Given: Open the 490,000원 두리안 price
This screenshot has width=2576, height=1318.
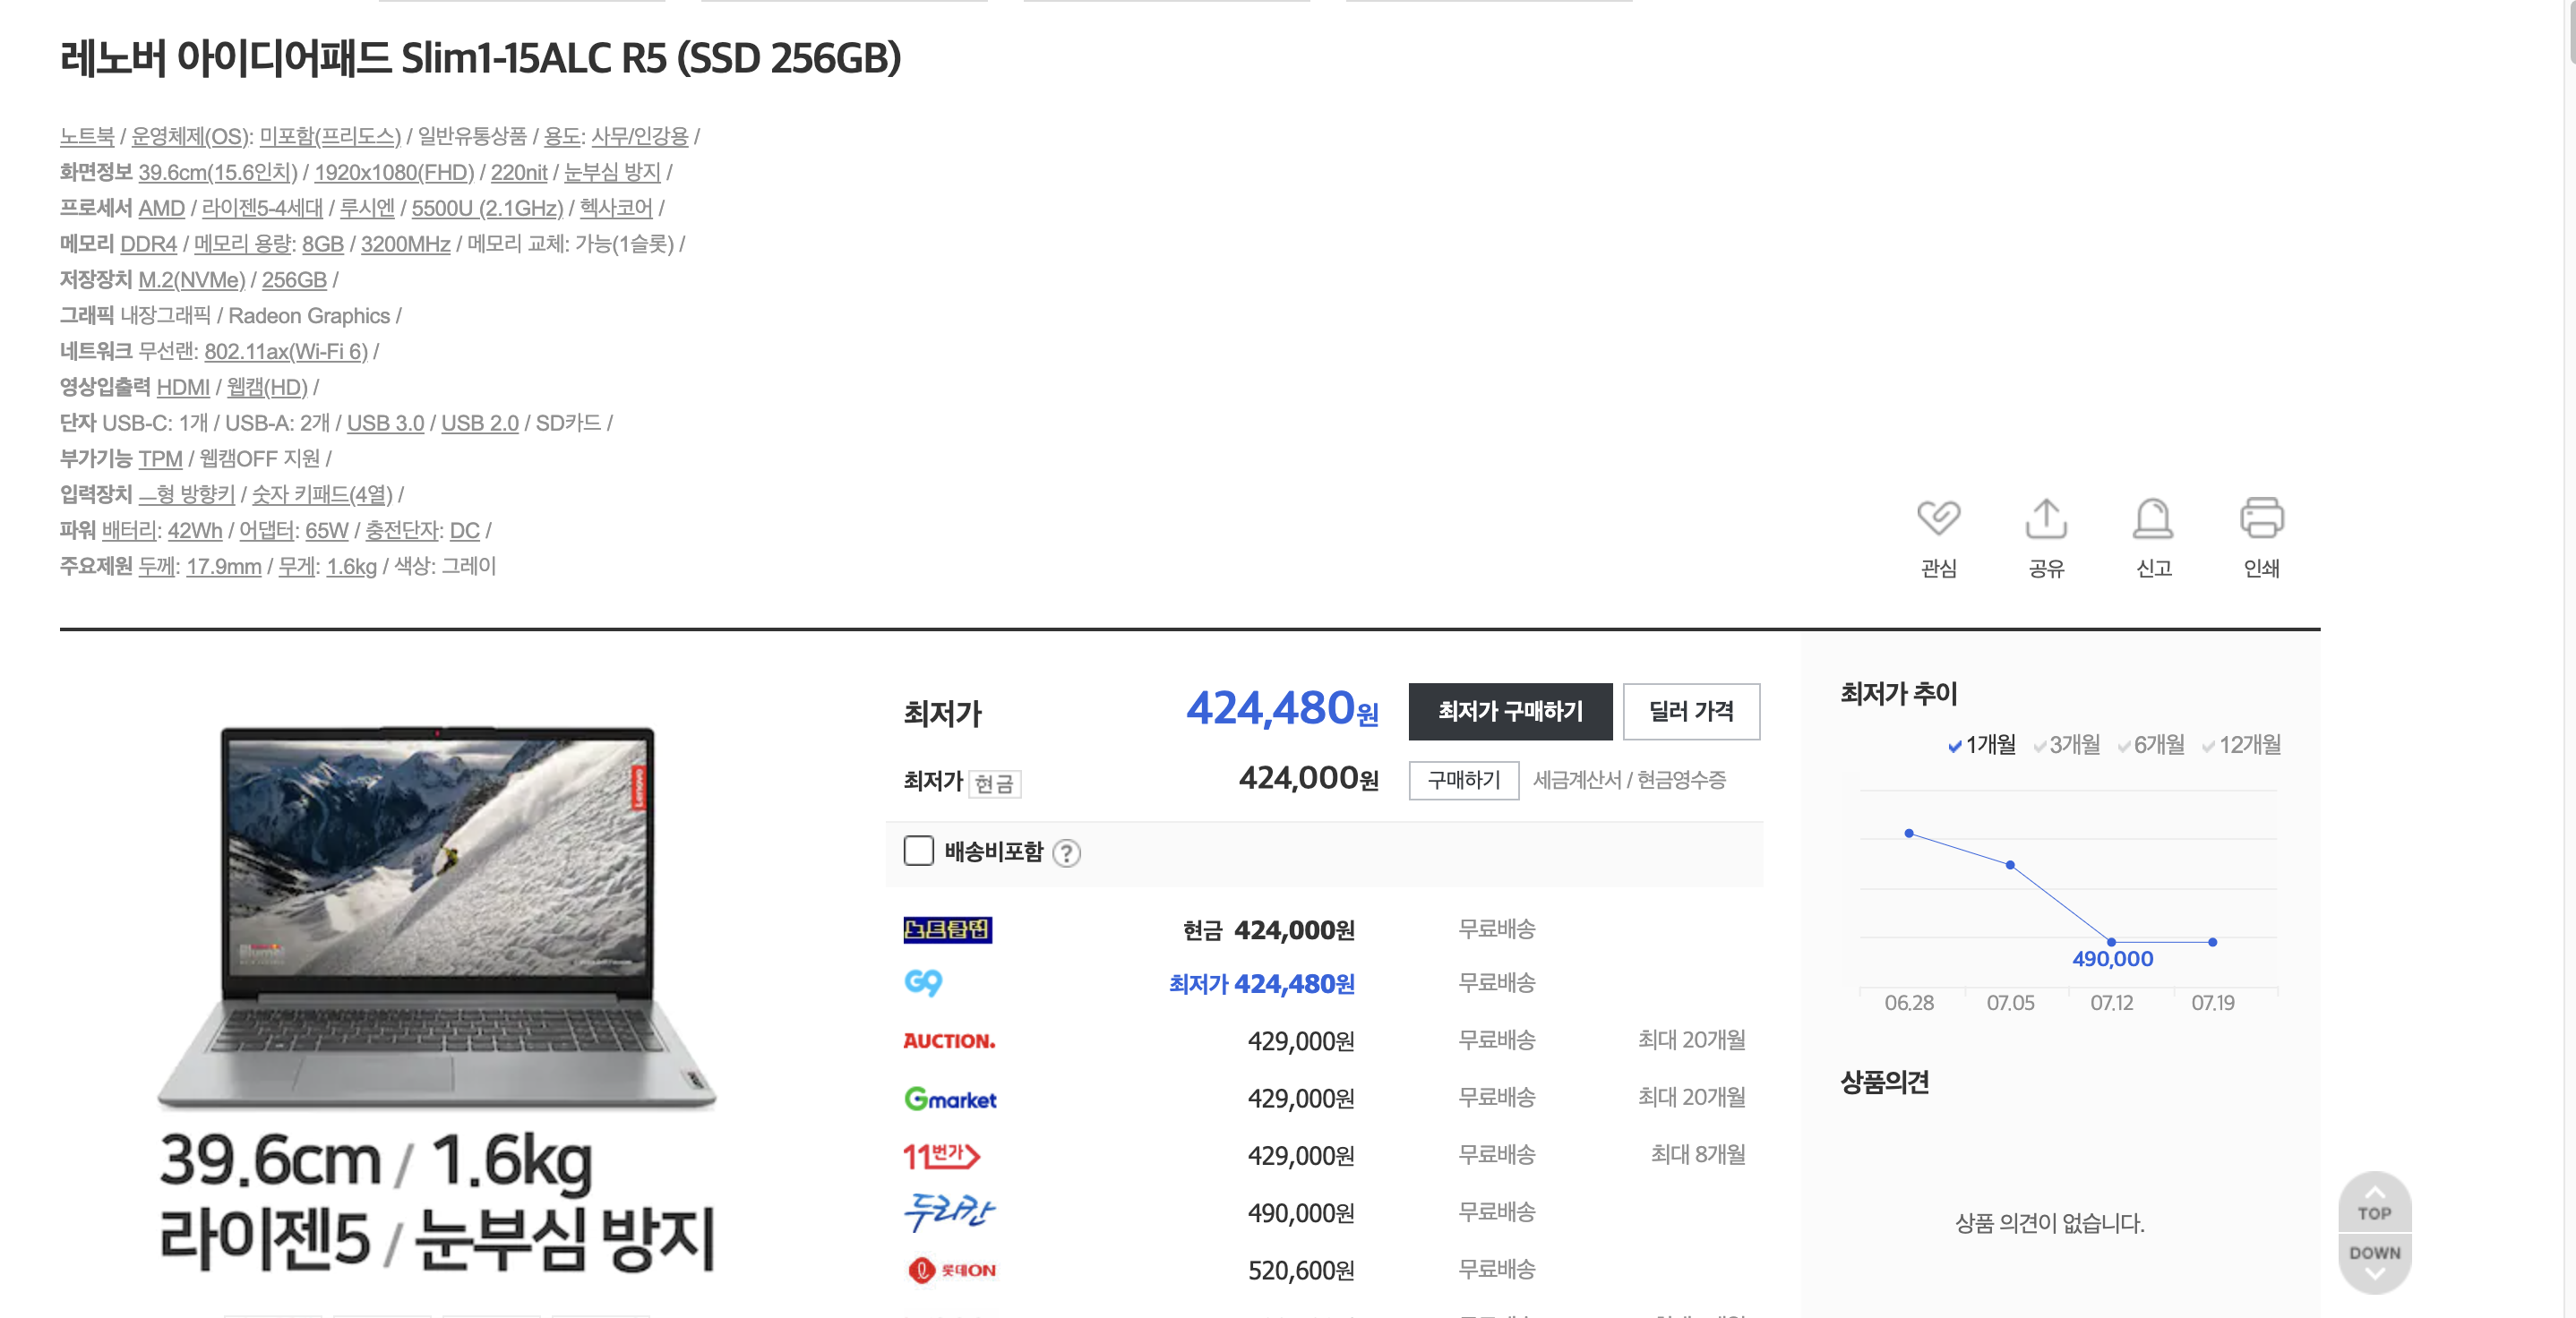Looking at the screenshot, I should click(1301, 1213).
